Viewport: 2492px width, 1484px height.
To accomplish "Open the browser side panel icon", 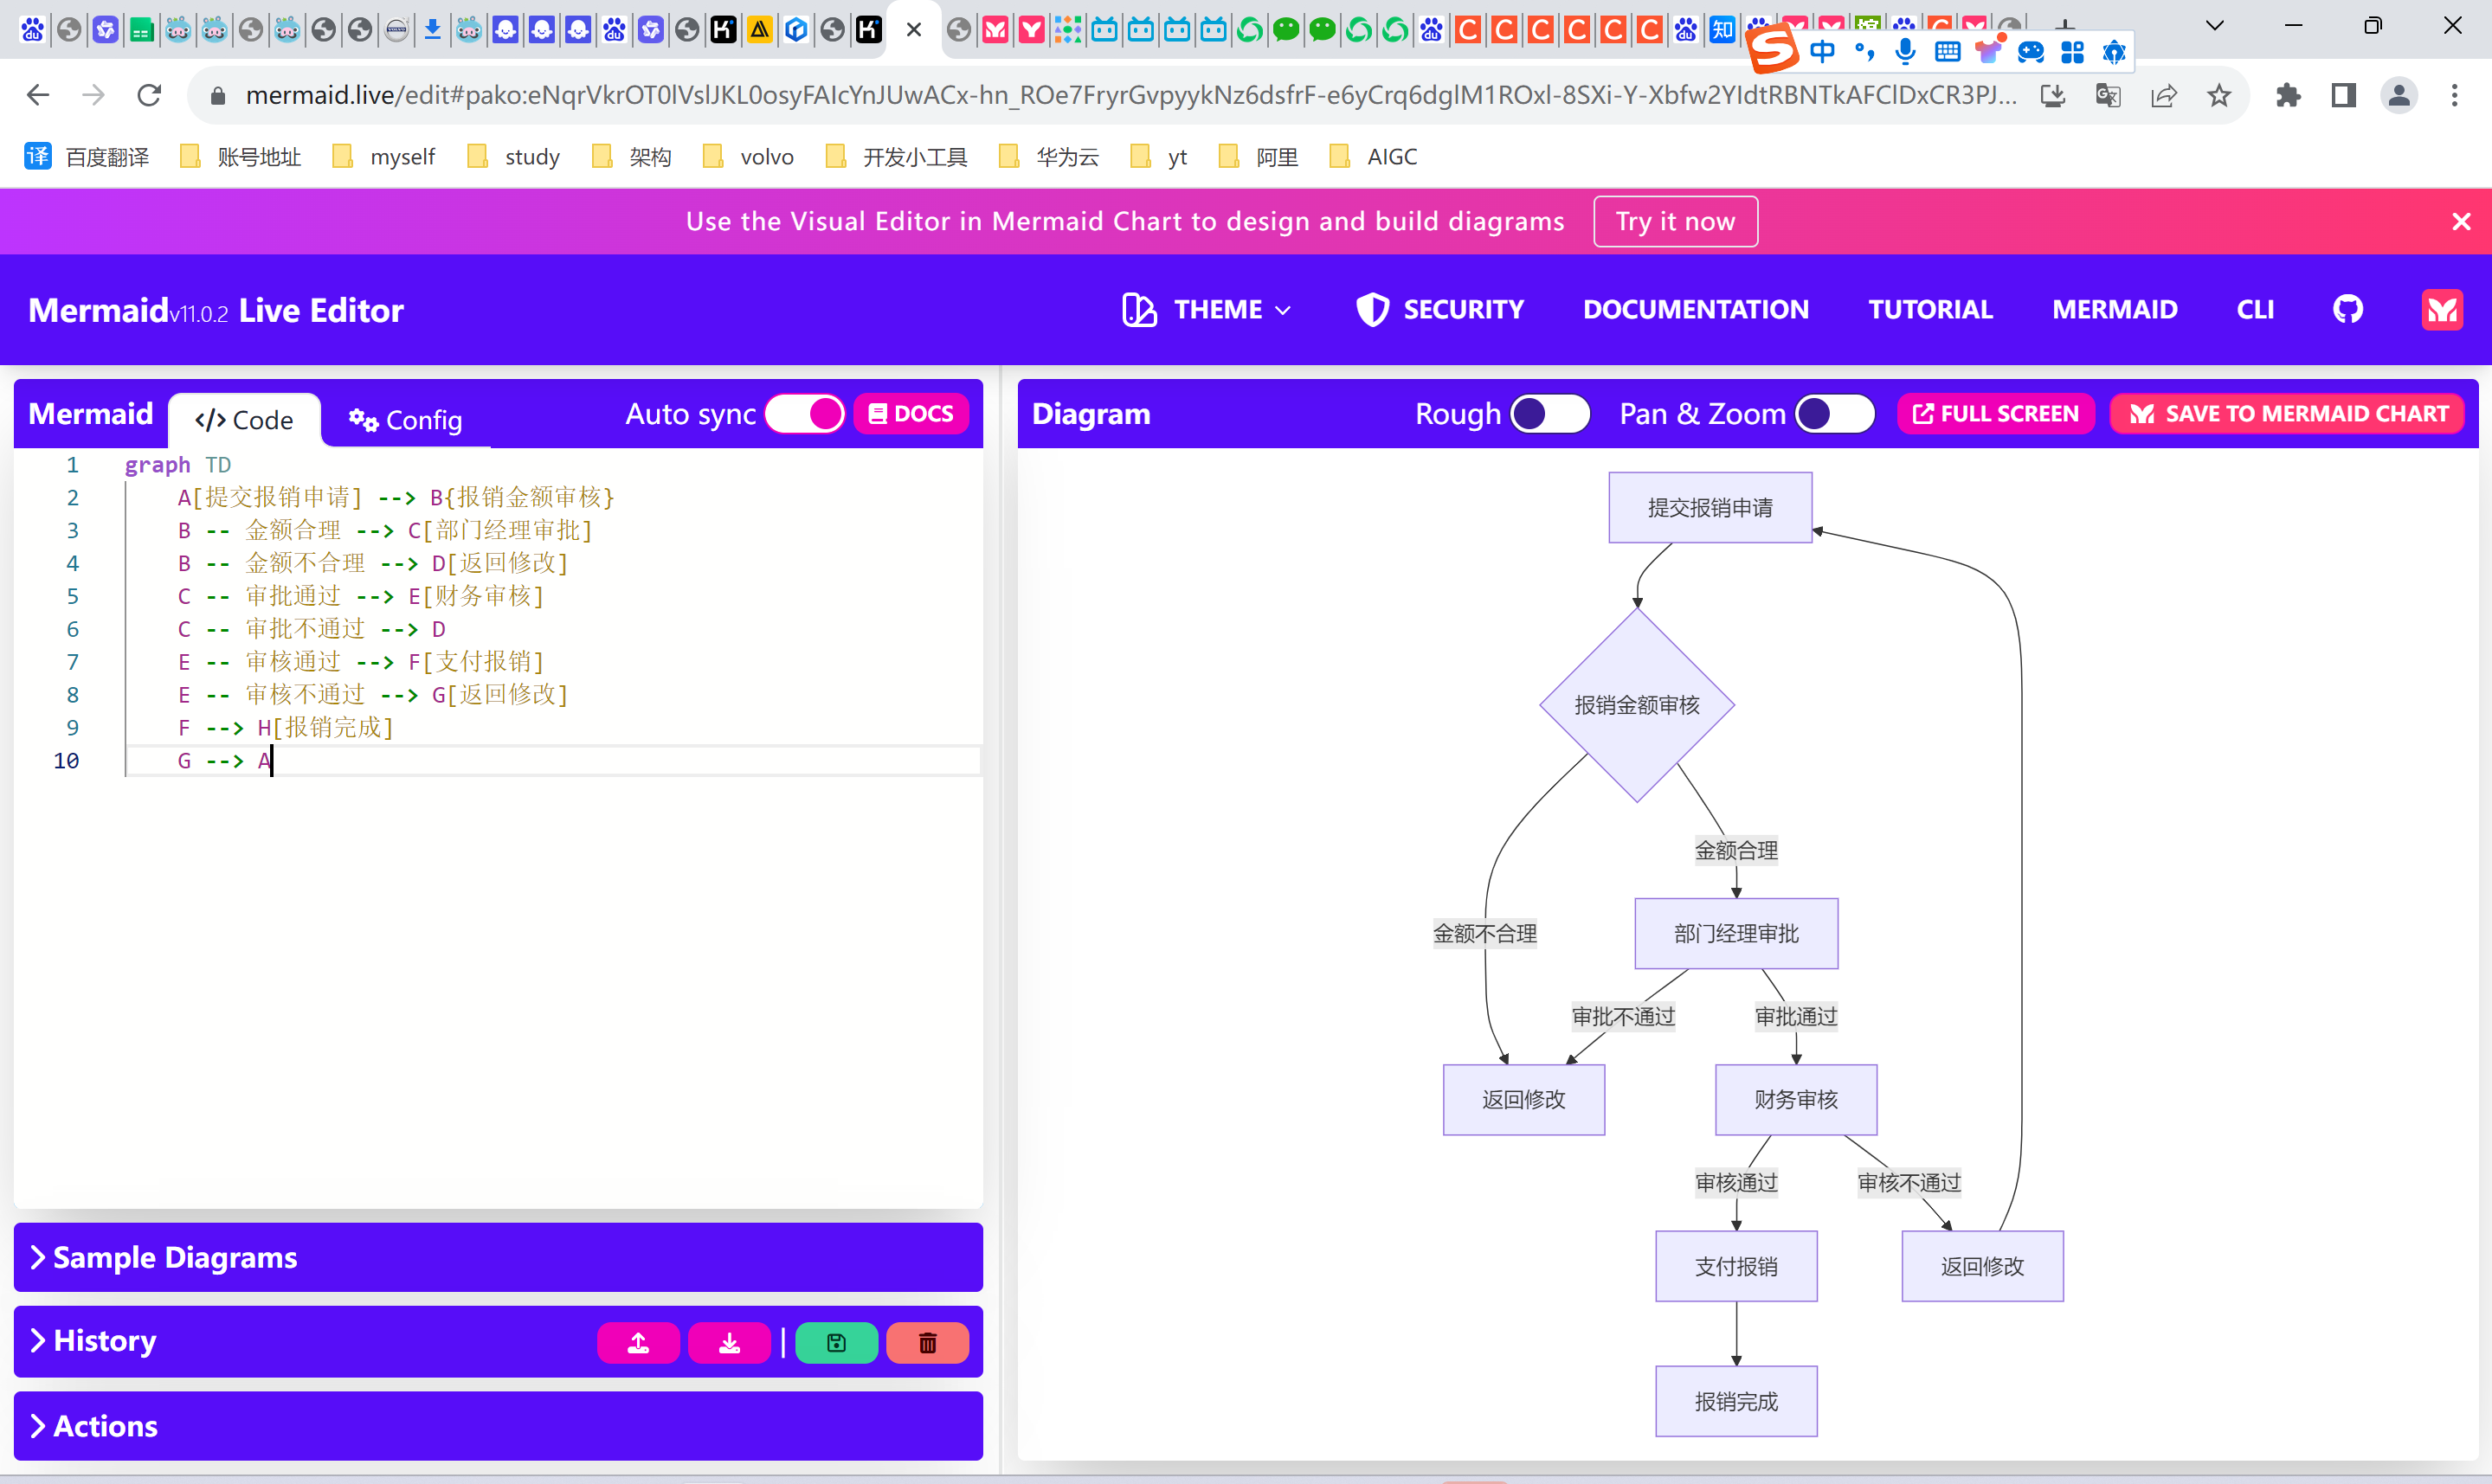I will pos(2343,95).
